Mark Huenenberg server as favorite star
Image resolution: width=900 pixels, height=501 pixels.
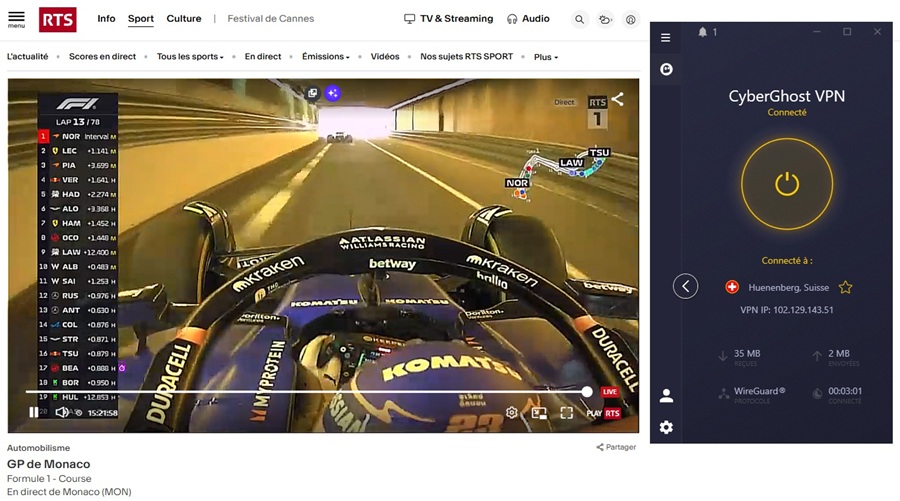845,288
